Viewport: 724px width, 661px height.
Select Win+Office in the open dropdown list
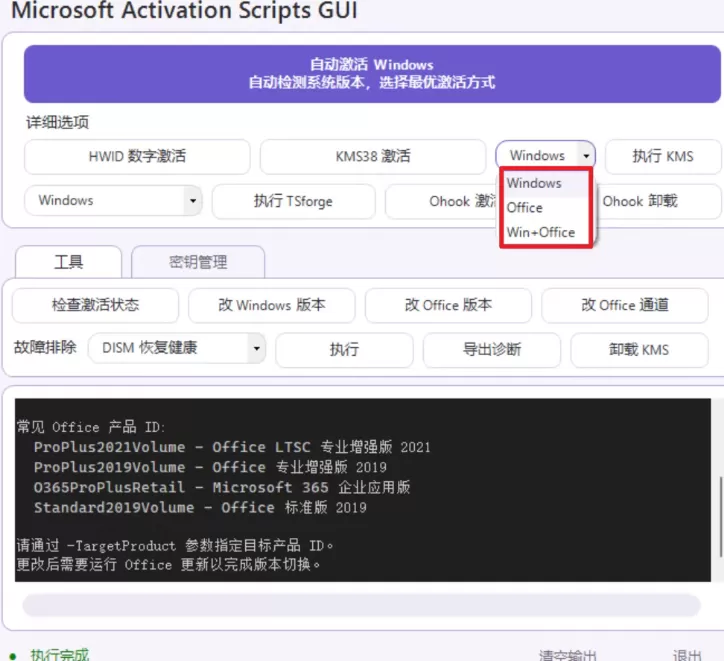[546, 232]
